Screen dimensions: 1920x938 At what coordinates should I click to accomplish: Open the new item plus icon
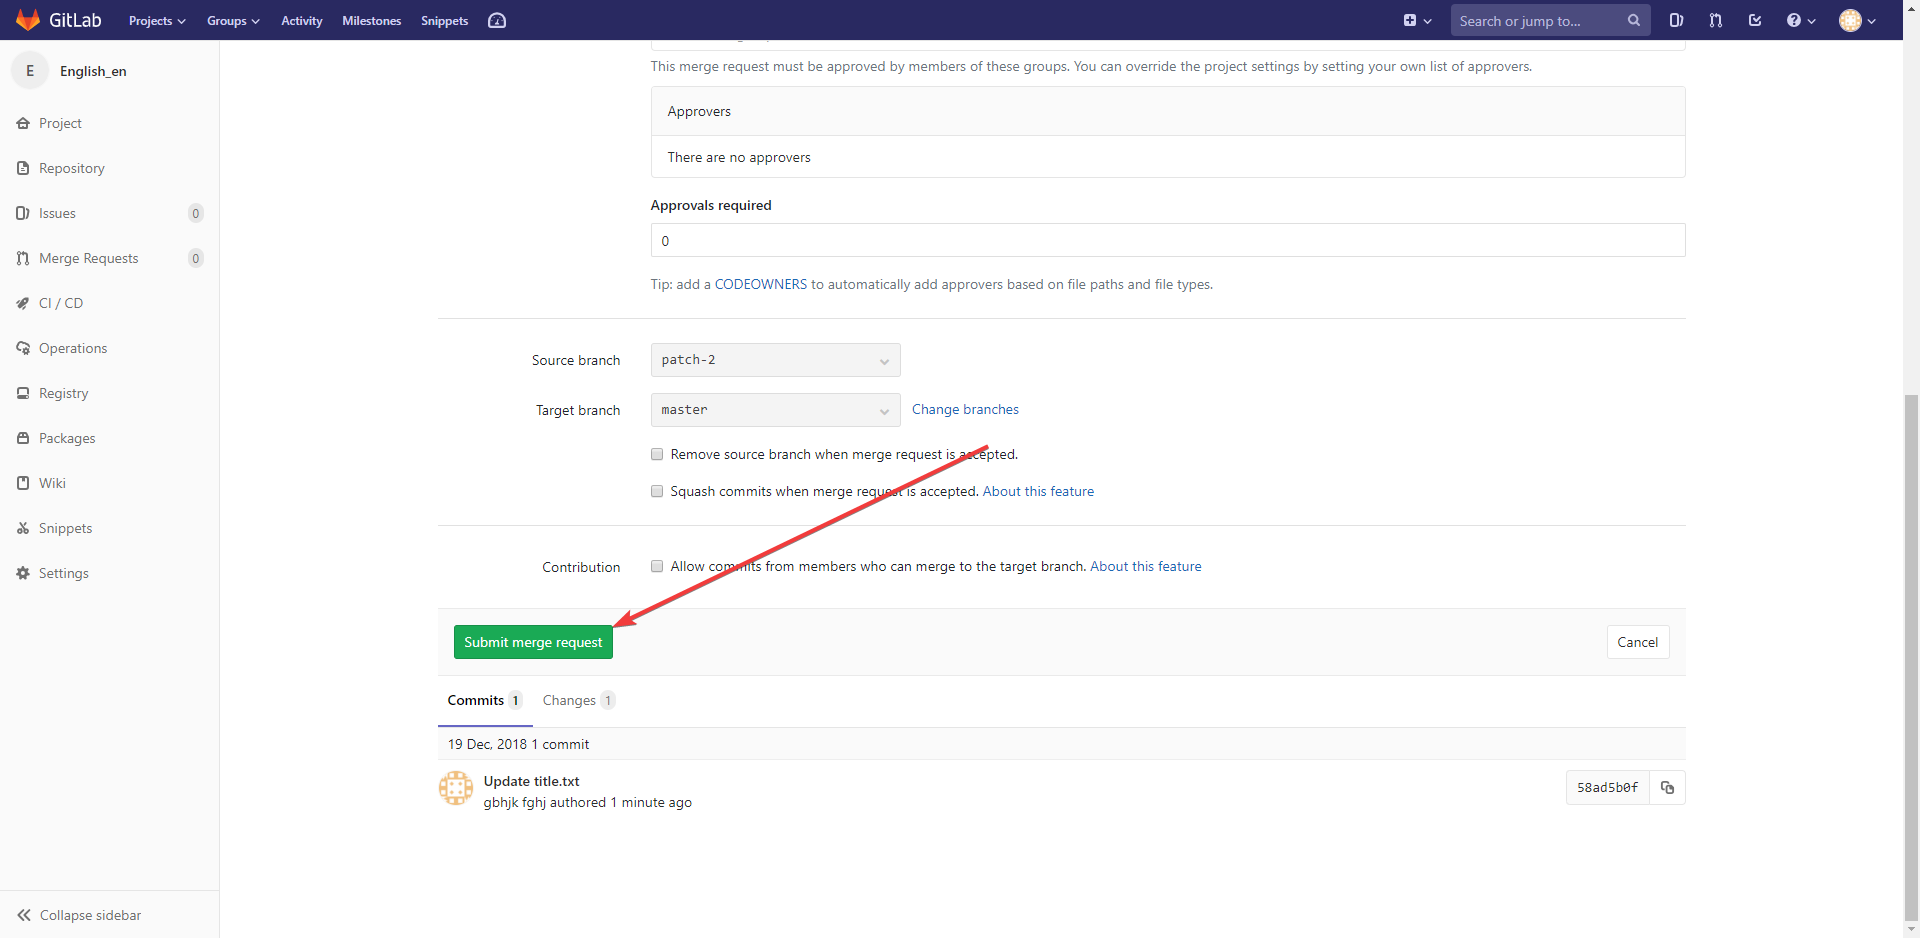[x=1410, y=20]
